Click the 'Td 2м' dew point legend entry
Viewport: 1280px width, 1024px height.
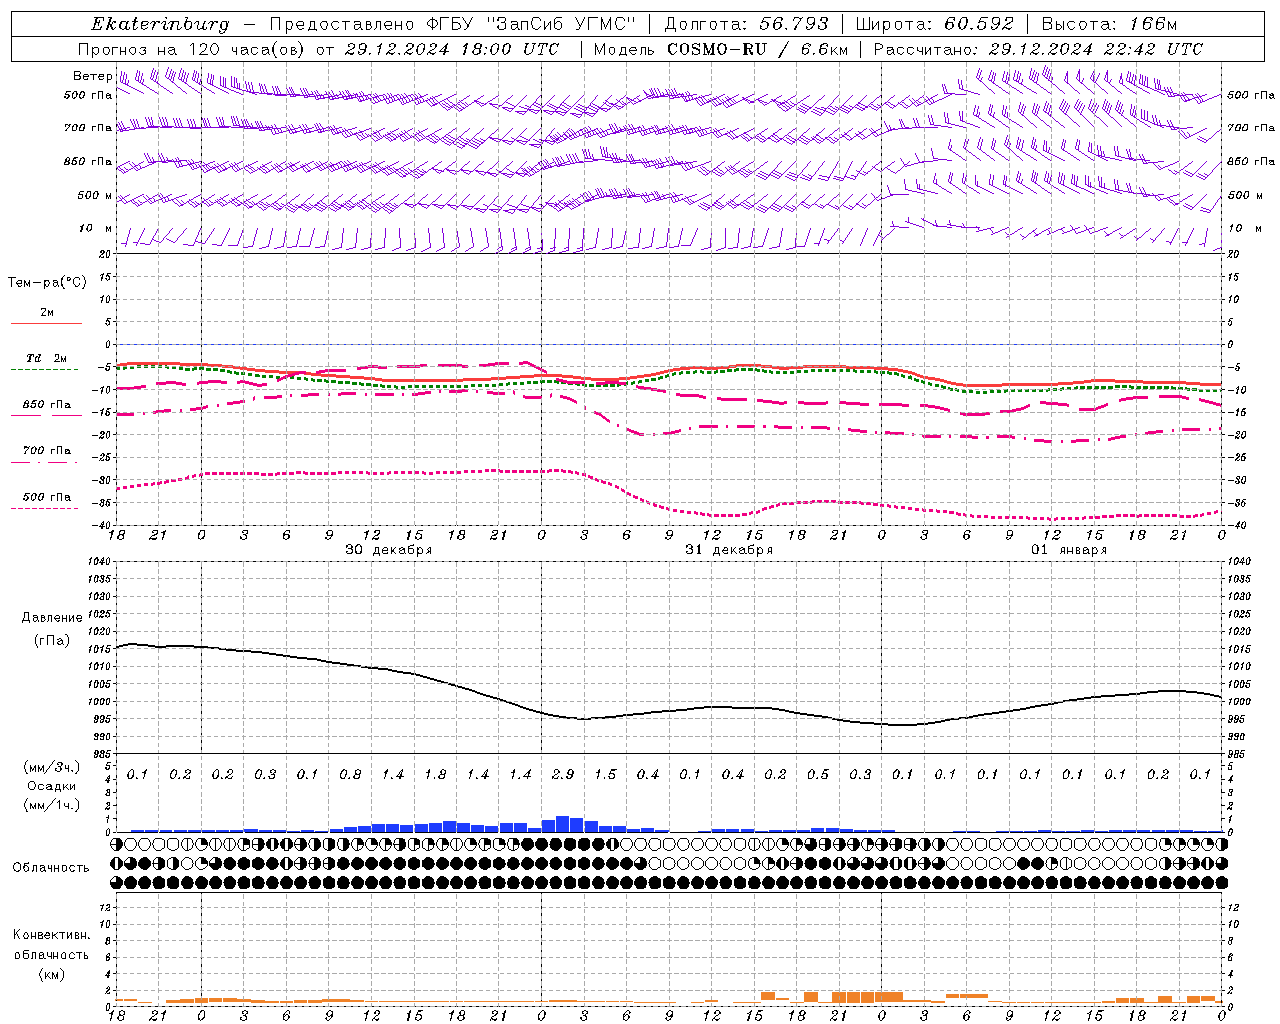pos(47,358)
